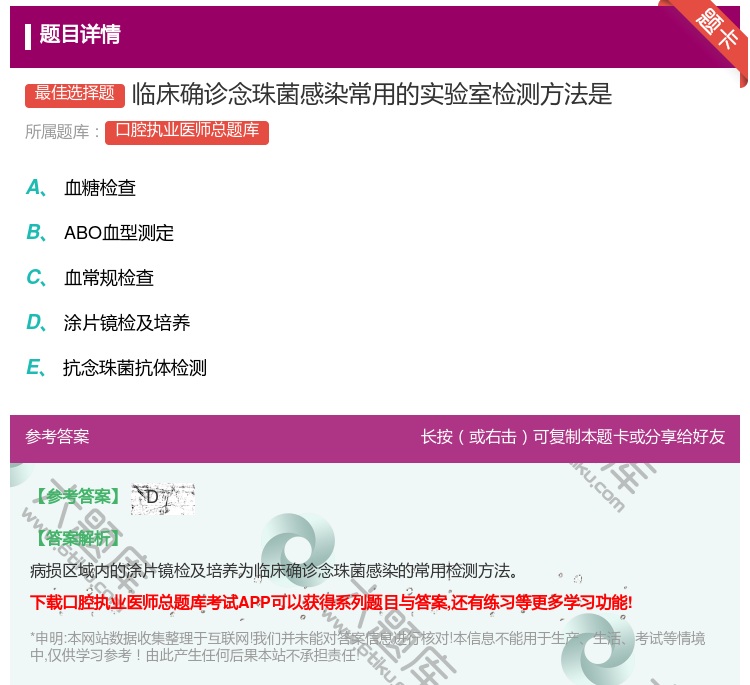750x685 pixels.
Task: Click the 所属题库 label
Action: pyautogui.click(x=62, y=132)
